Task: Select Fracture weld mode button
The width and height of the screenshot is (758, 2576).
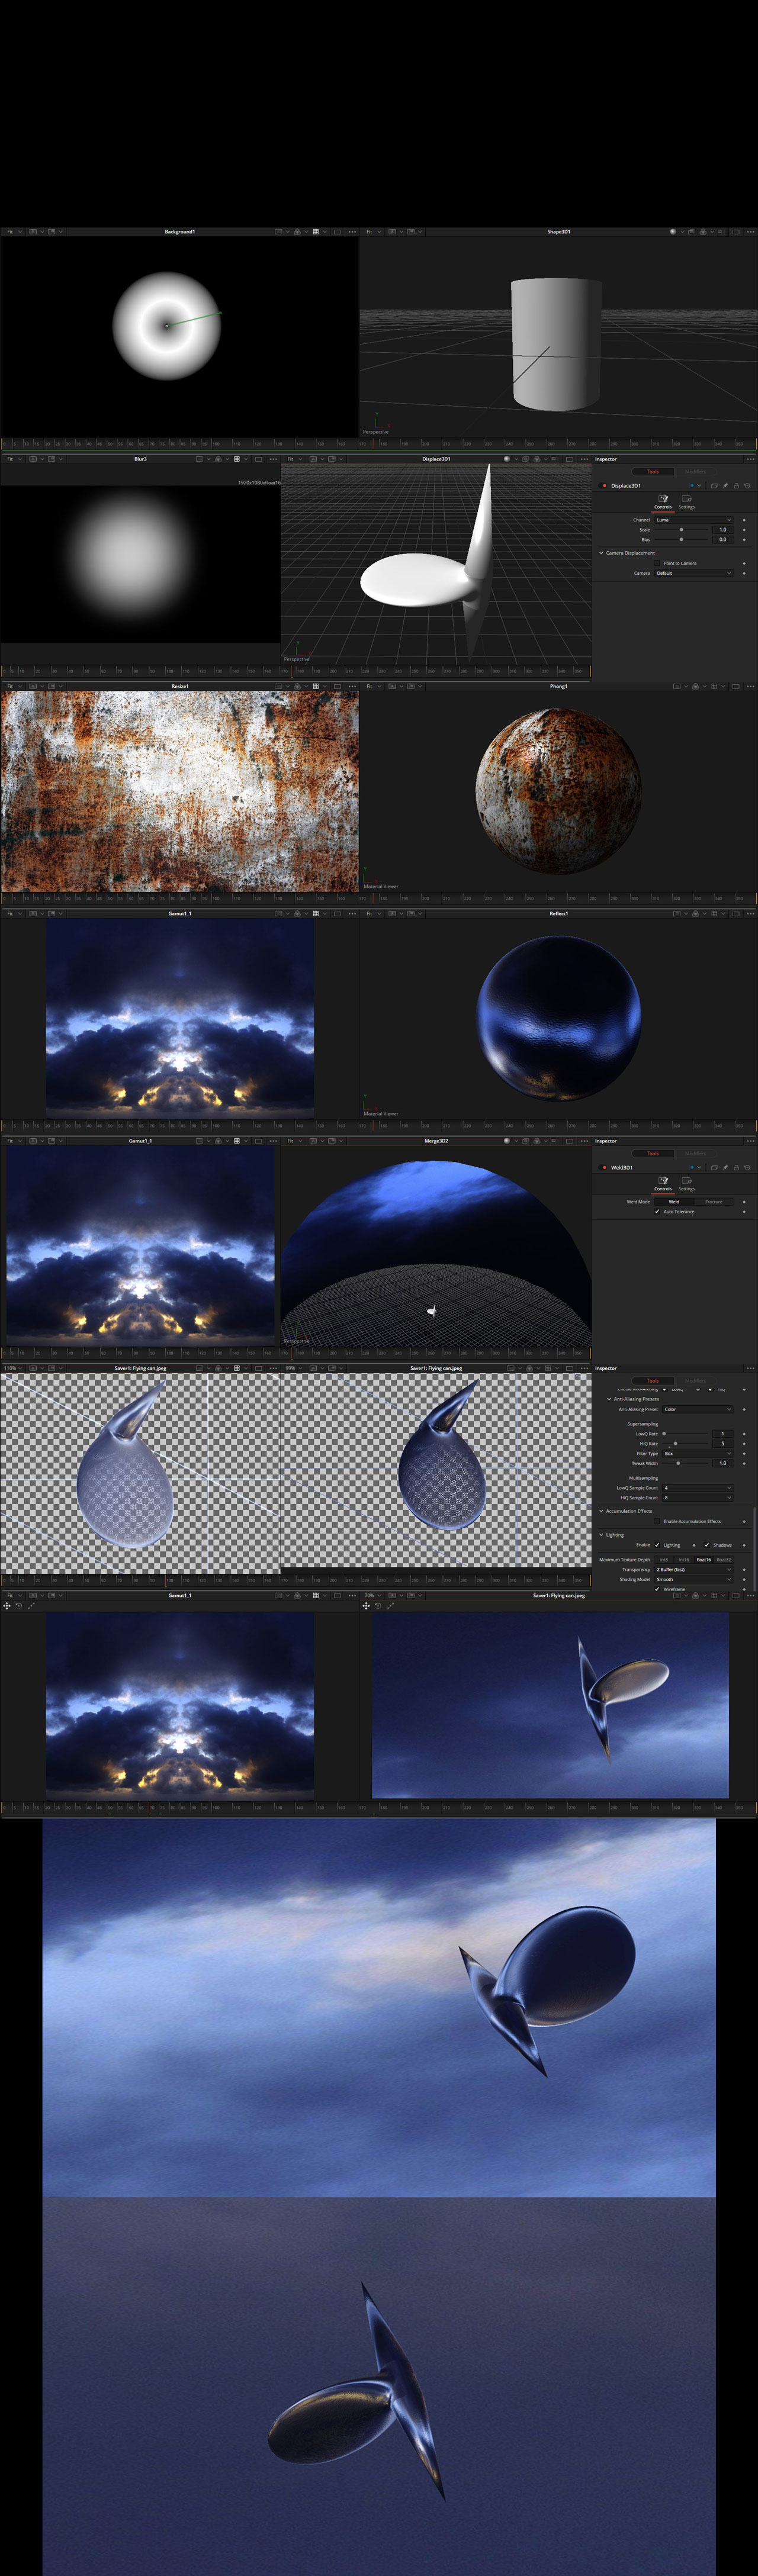Action: coord(714,1202)
